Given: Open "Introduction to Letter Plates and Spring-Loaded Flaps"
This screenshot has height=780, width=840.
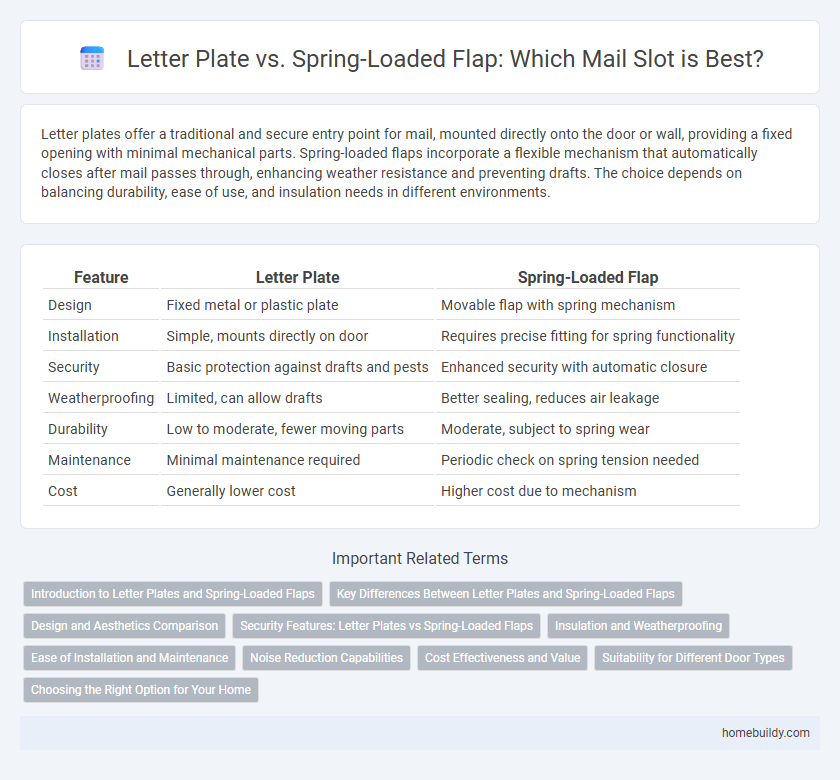Looking at the screenshot, I should tap(172, 594).
